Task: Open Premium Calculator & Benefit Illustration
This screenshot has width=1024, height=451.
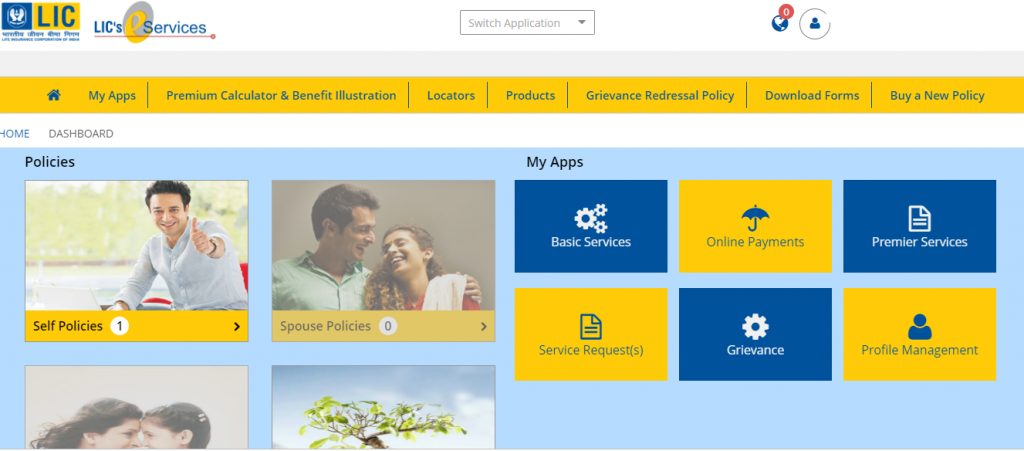Action: point(281,95)
